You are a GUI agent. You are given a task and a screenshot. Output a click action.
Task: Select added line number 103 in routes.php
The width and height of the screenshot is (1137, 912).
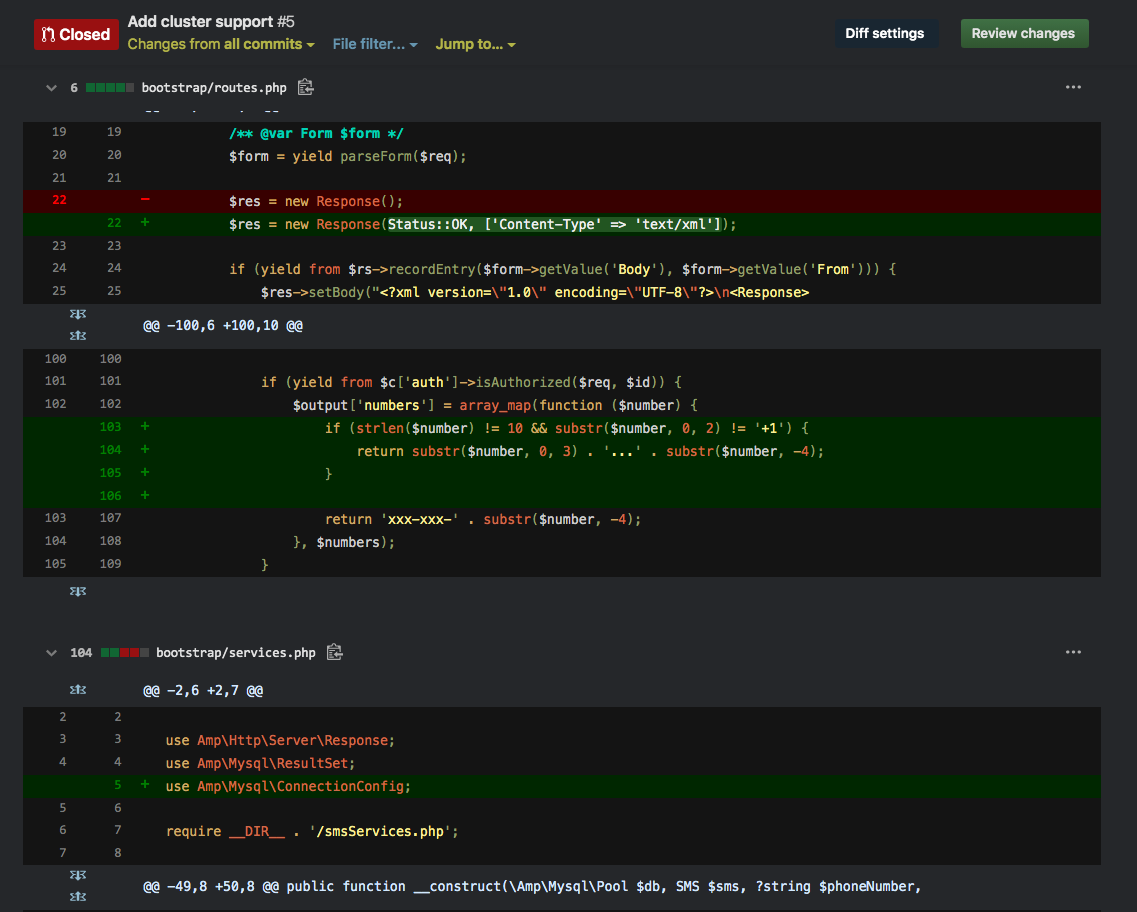(x=110, y=427)
